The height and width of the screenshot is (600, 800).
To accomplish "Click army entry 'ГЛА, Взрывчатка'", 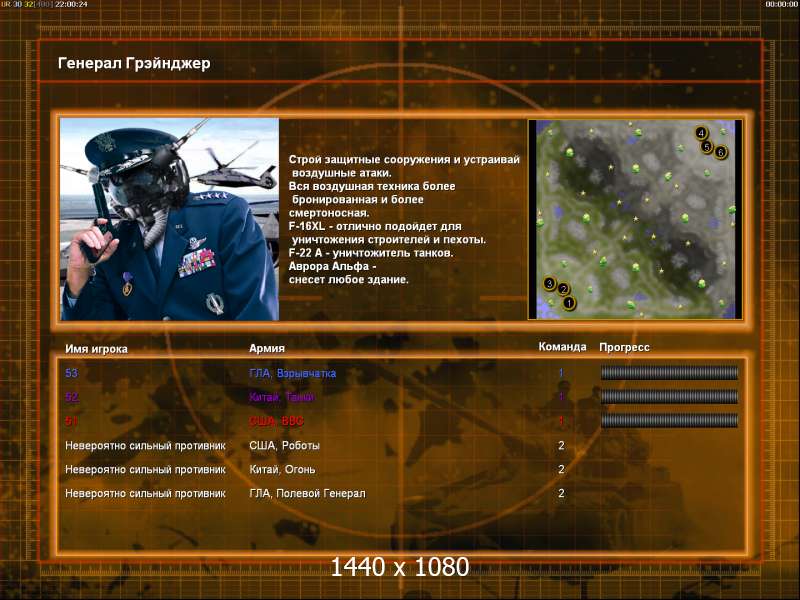I will coord(292,373).
